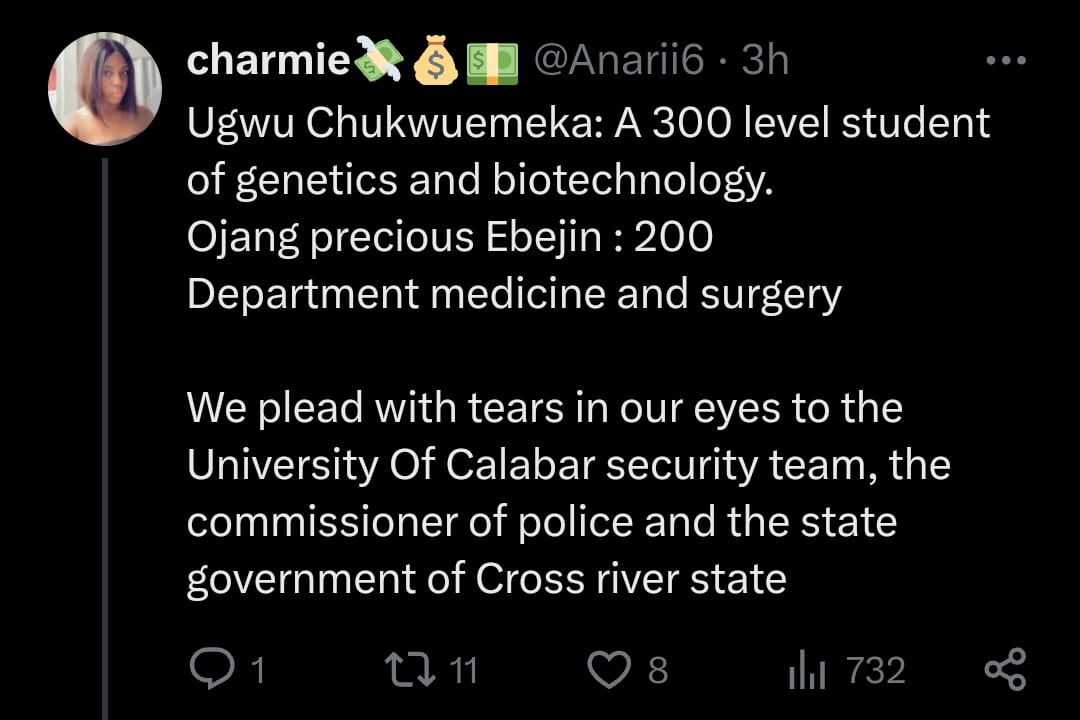1080x720 pixels.
Task: Click the dollar banknote emoji before the handle
Action: click(x=491, y=64)
